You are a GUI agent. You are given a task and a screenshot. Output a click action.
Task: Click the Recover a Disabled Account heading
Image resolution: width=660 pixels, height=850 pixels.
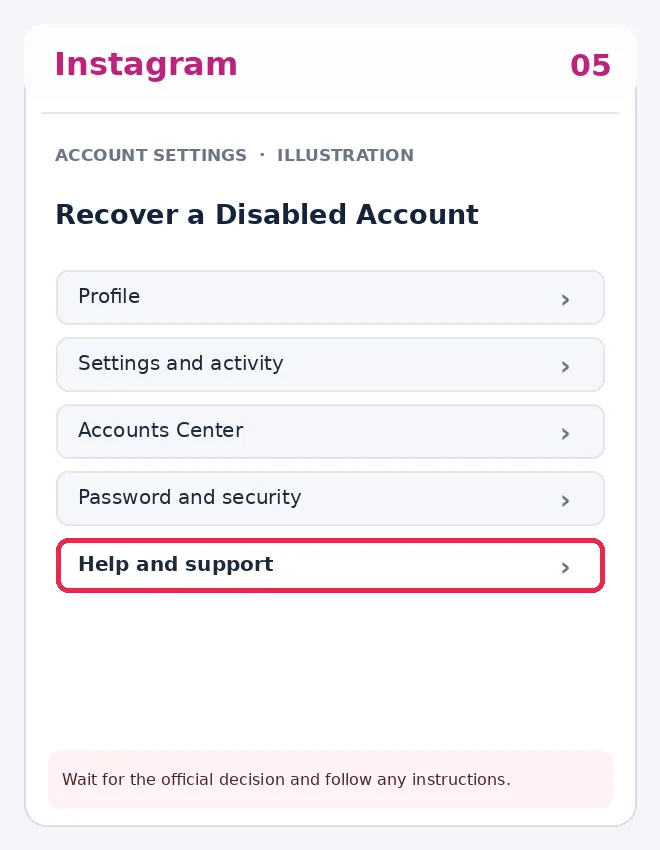[267, 214]
